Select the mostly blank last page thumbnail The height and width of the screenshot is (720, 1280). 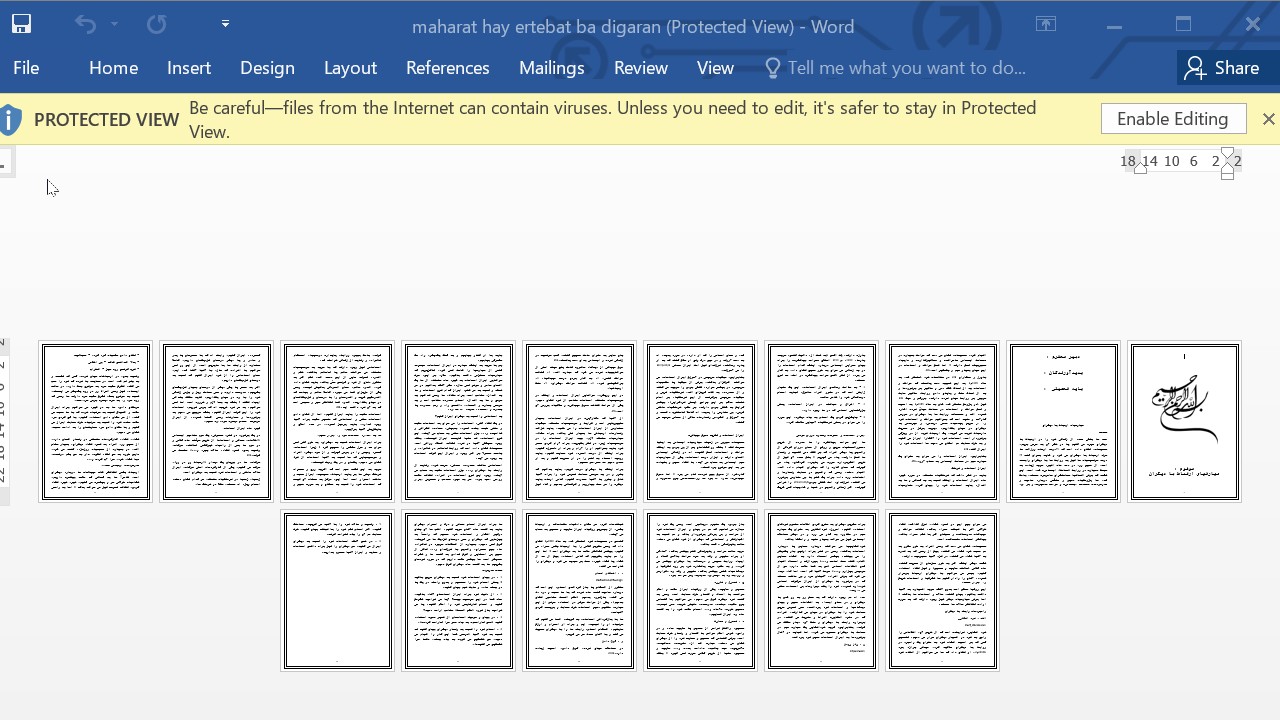pyautogui.click(x=337, y=590)
